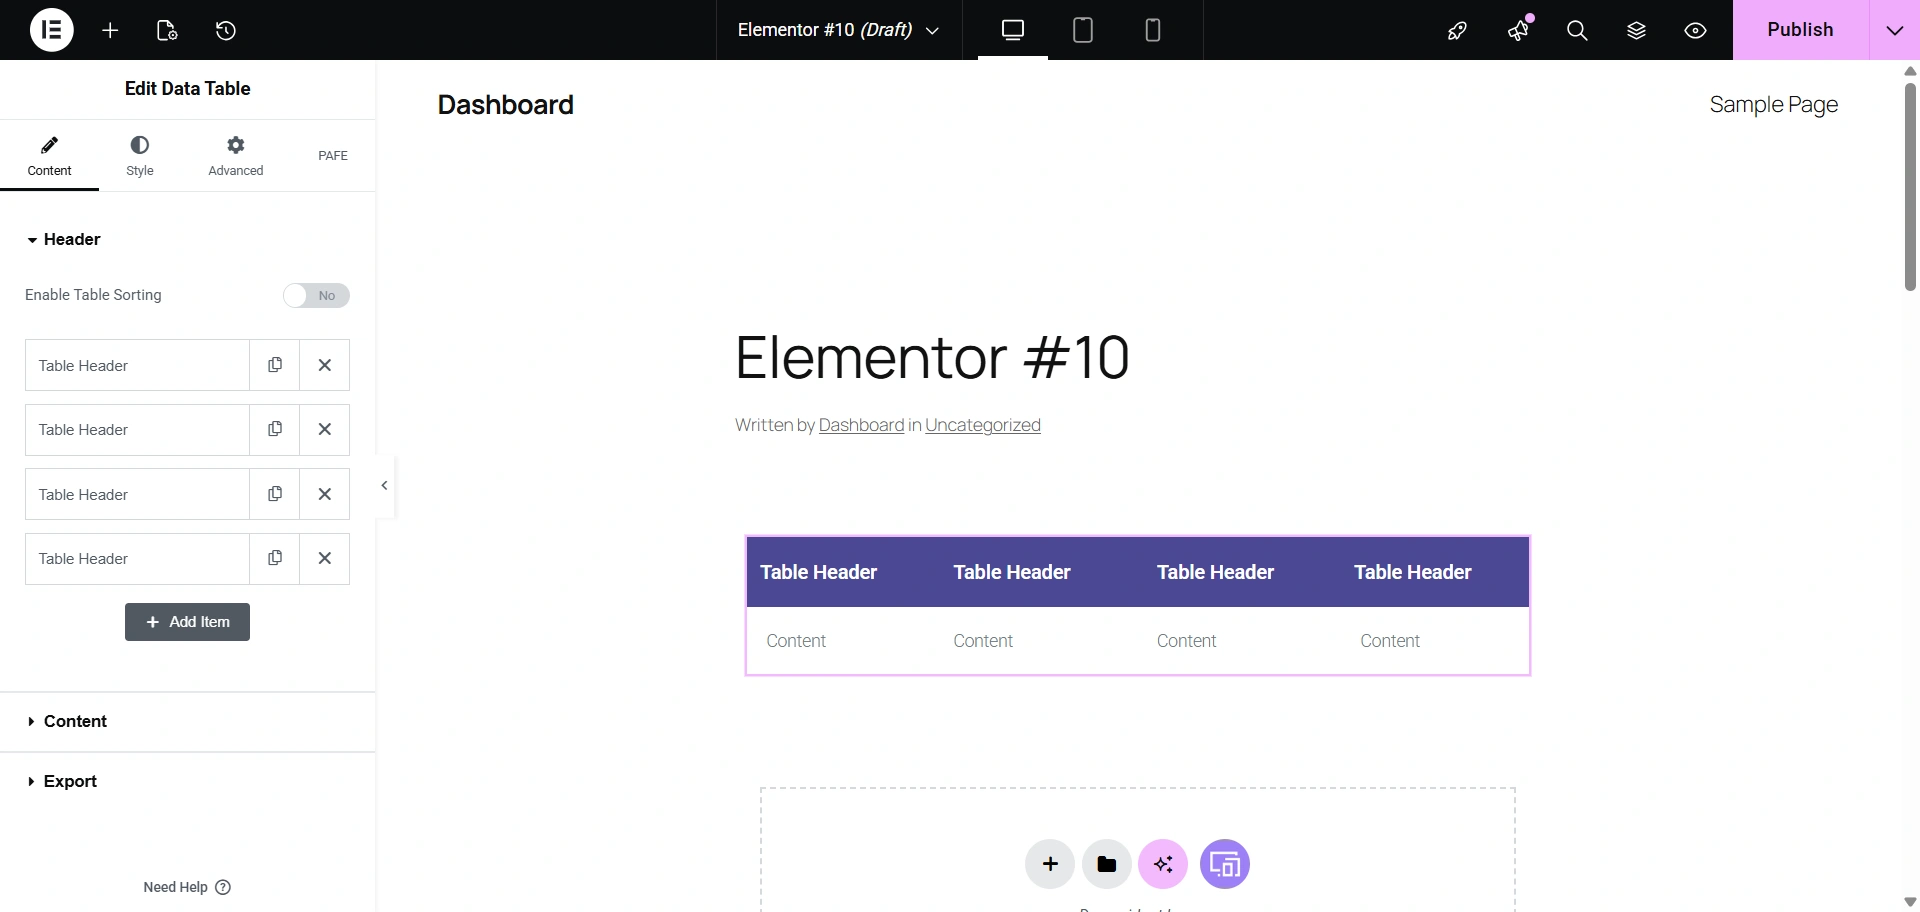Screen dimensions: 1920x912
Task: Select the Elementor #10 page title
Action: (932, 358)
